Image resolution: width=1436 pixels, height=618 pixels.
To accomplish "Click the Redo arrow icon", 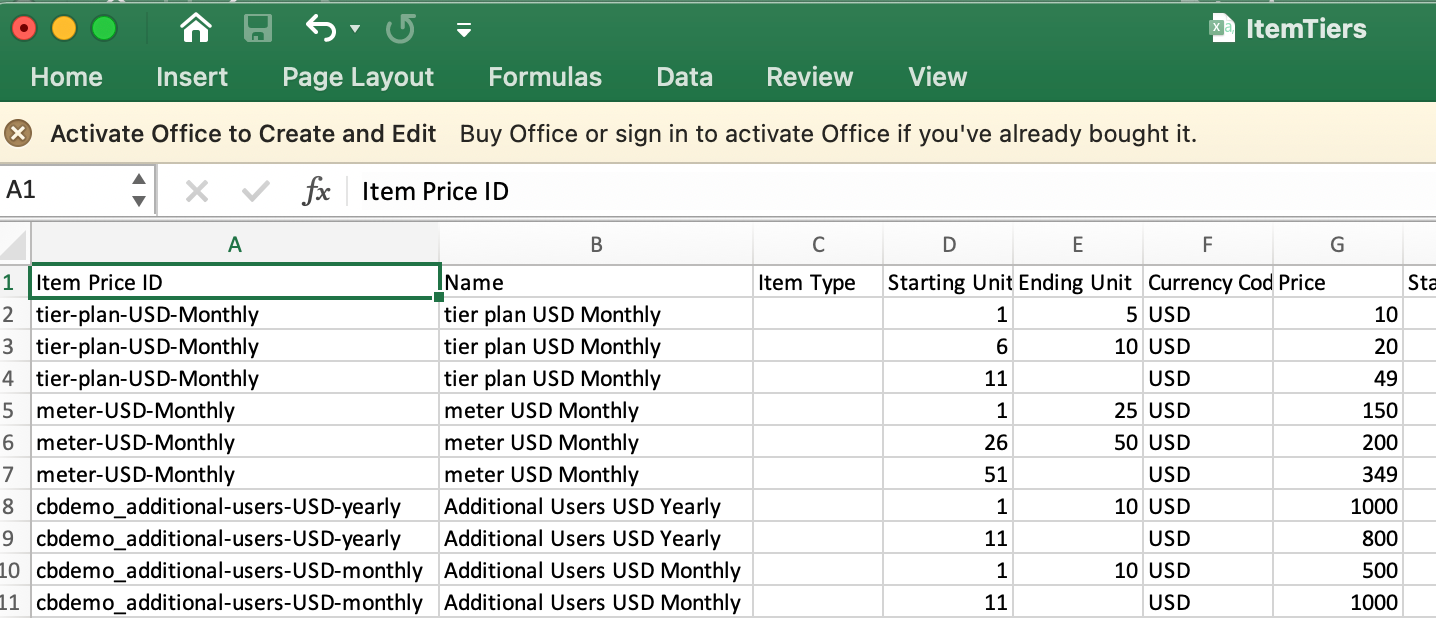I will (401, 29).
